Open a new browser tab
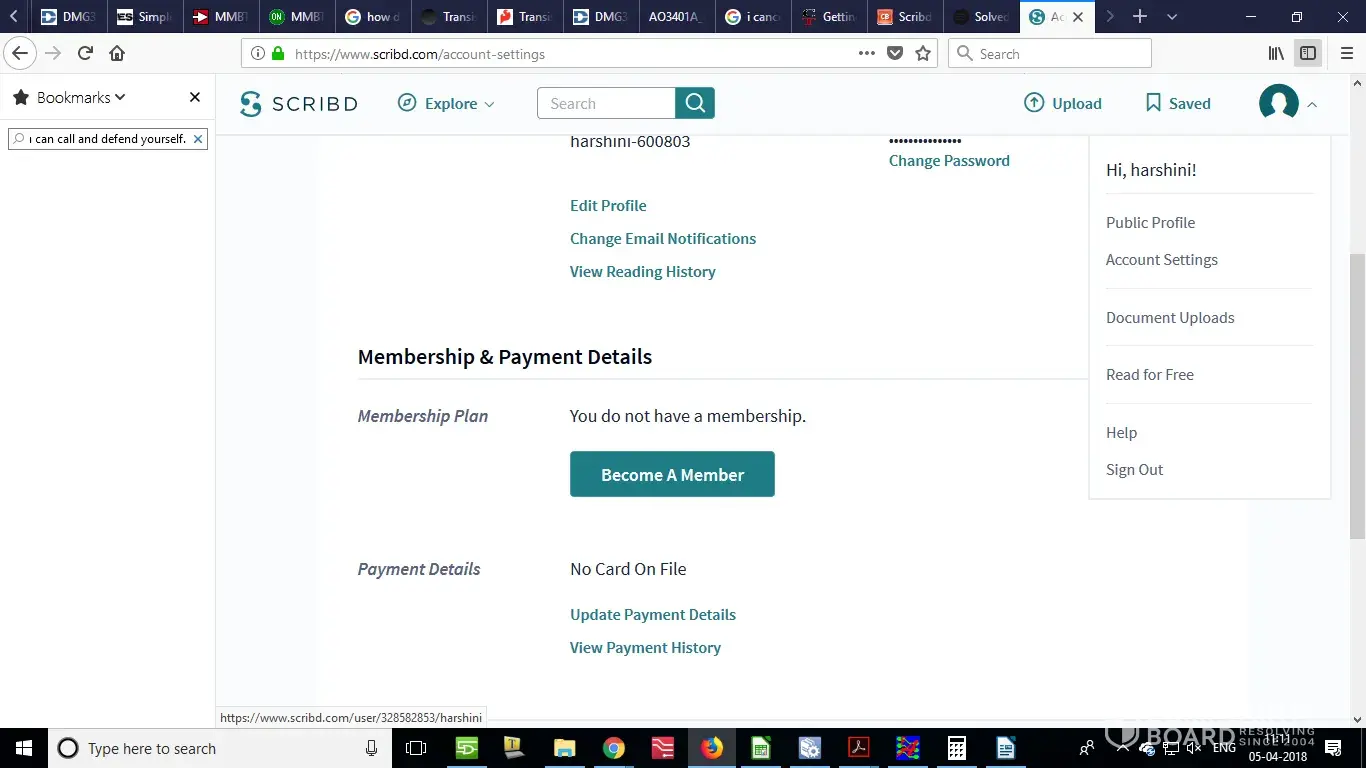This screenshot has width=1366, height=768. [x=1139, y=17]
